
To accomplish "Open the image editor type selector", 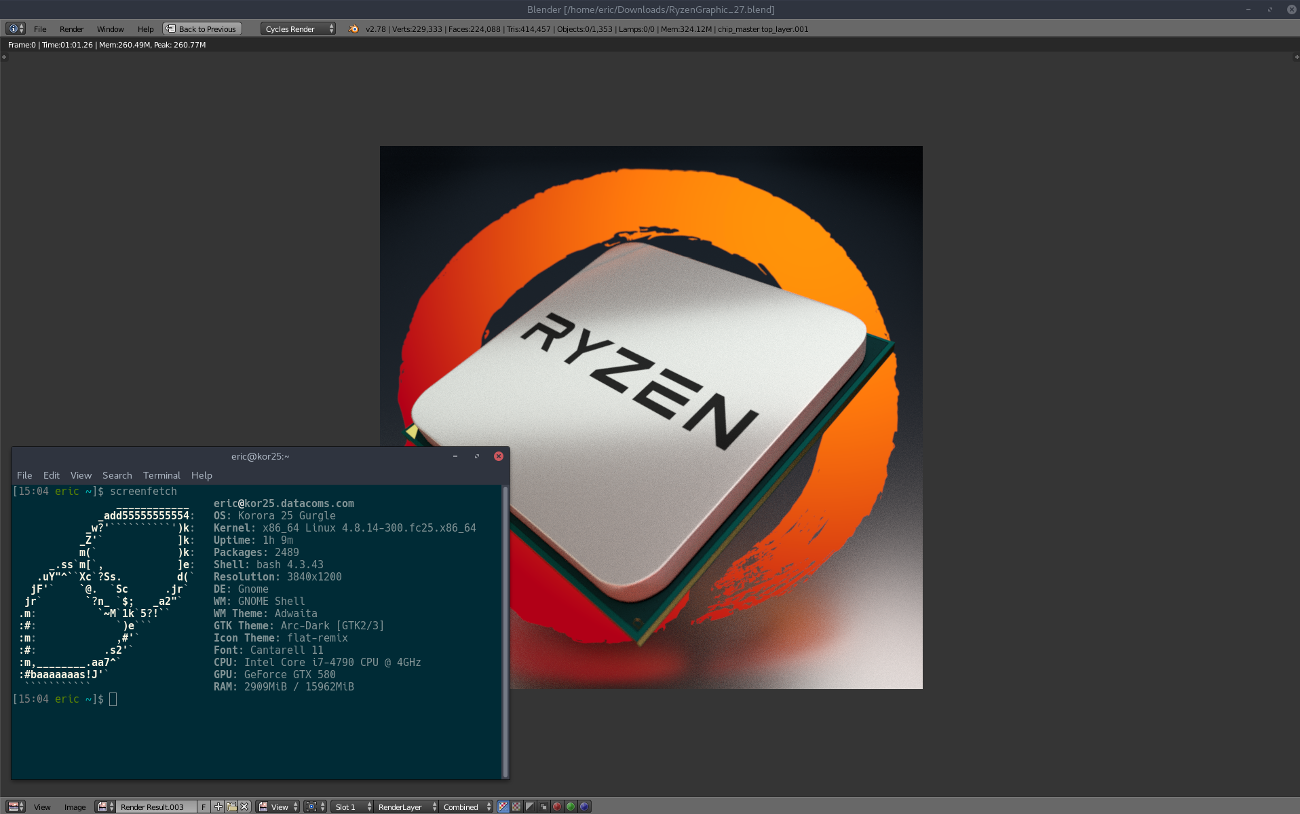I will point(16,807).
